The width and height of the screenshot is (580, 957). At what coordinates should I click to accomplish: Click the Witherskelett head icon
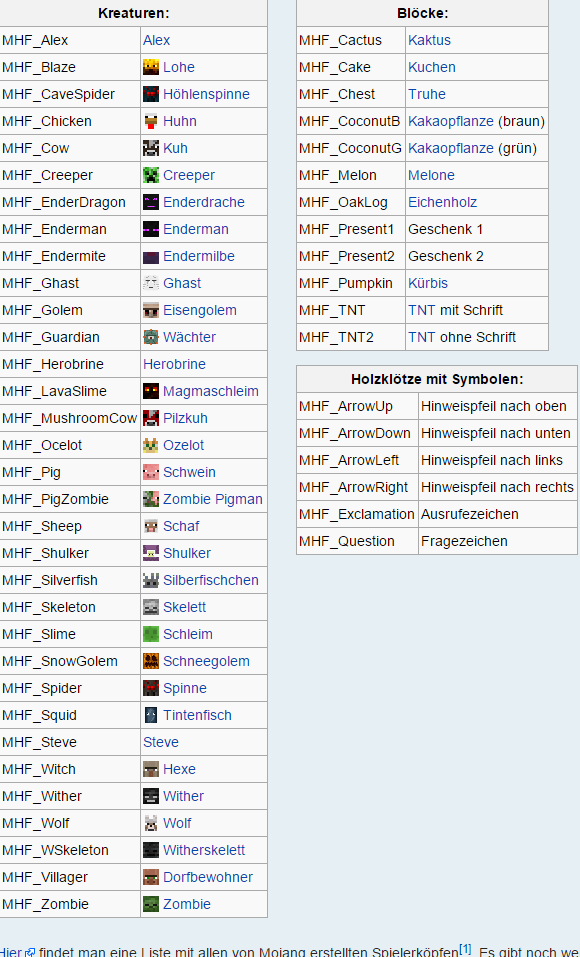151,850
